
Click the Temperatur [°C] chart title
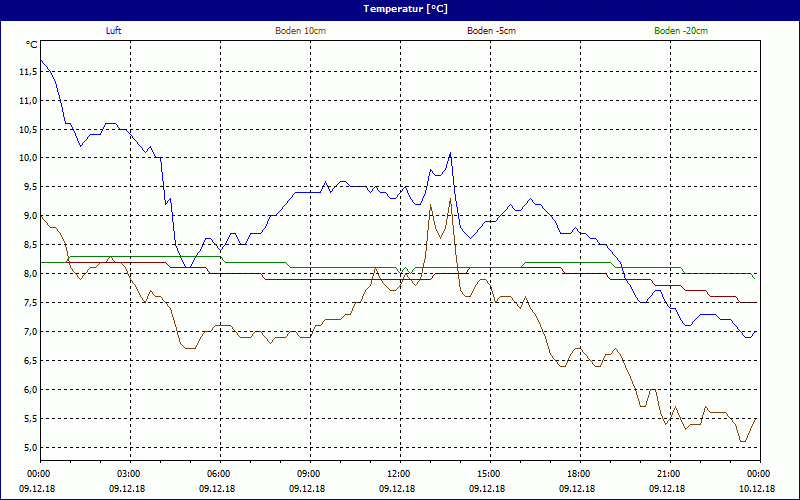(400, 8)
